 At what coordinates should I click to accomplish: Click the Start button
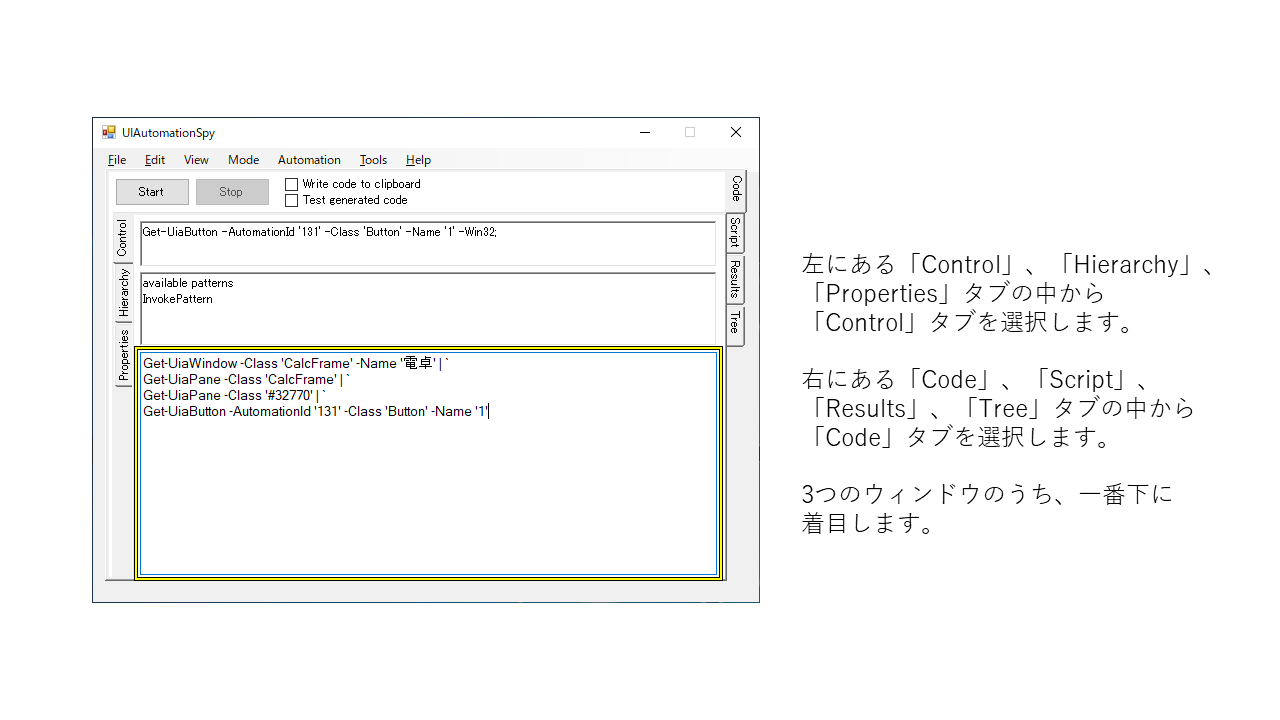pos(152,192)
